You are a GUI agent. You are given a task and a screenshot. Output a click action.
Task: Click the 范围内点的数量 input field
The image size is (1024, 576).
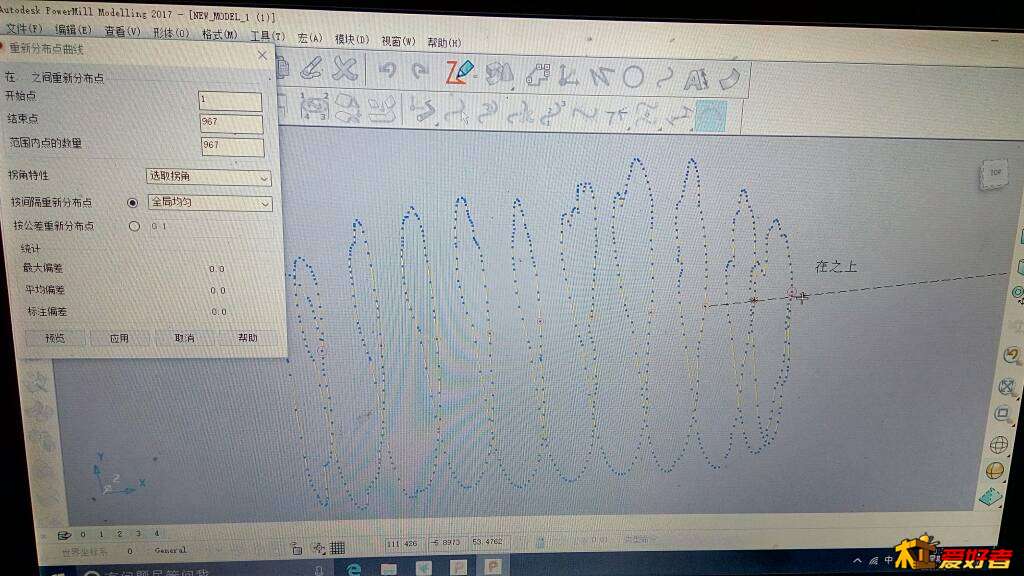(232, 146)
